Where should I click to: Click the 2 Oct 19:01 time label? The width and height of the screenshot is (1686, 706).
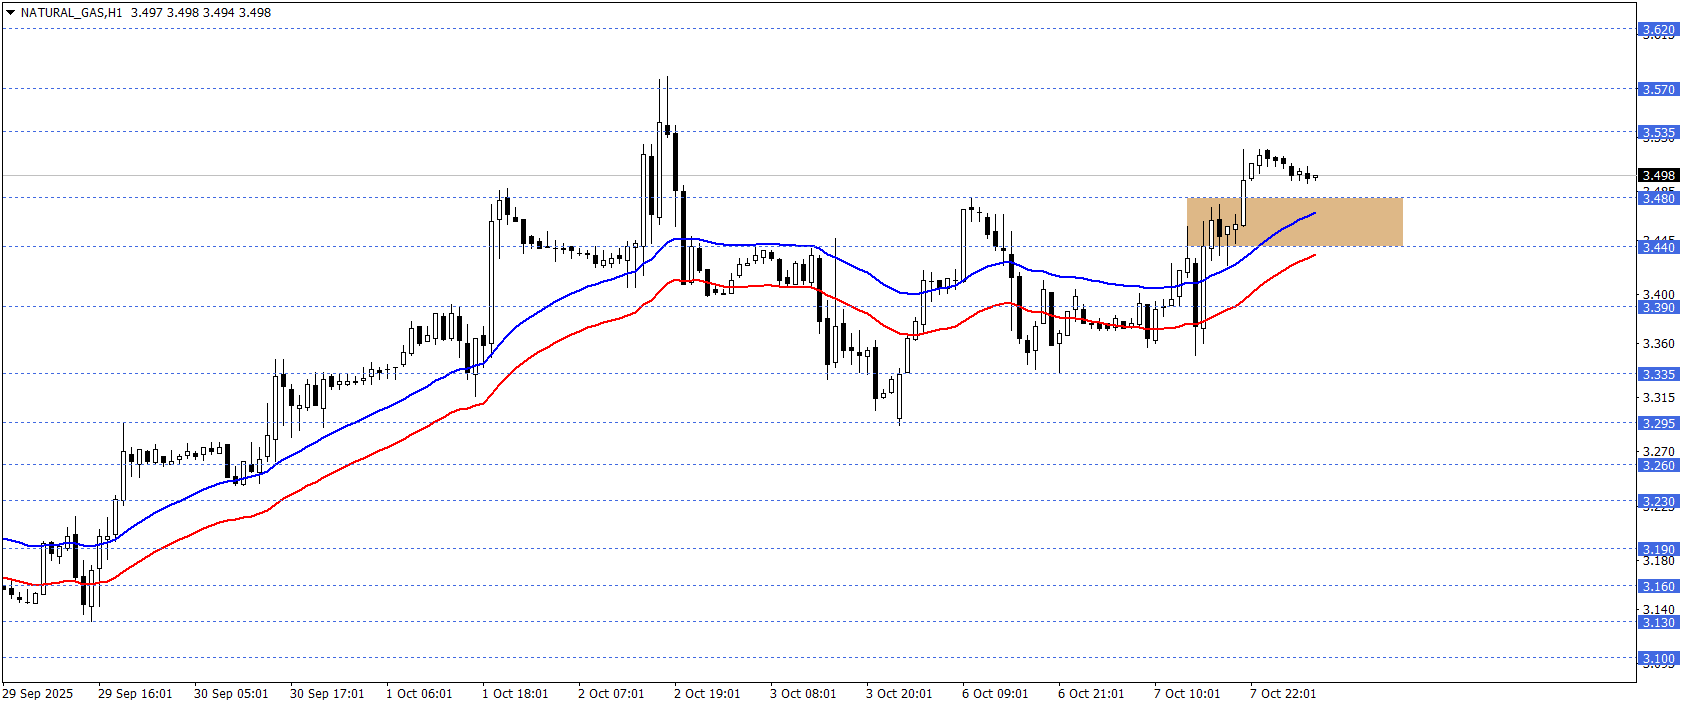[x=707, y=694]
